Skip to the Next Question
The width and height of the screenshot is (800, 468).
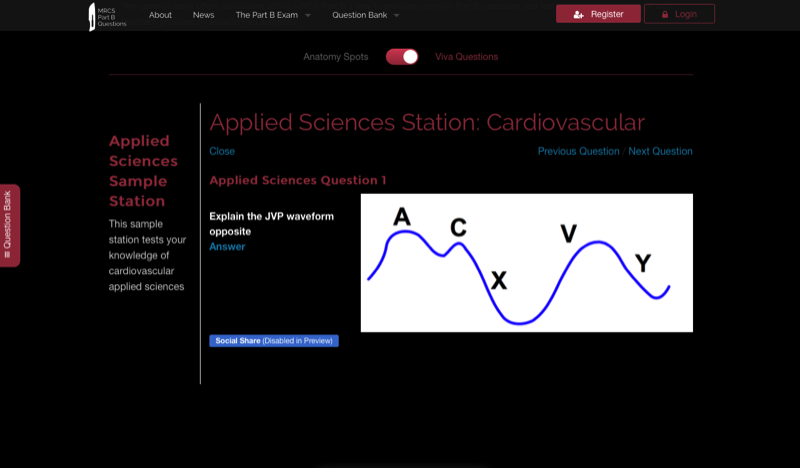click(x=660, y=152)
